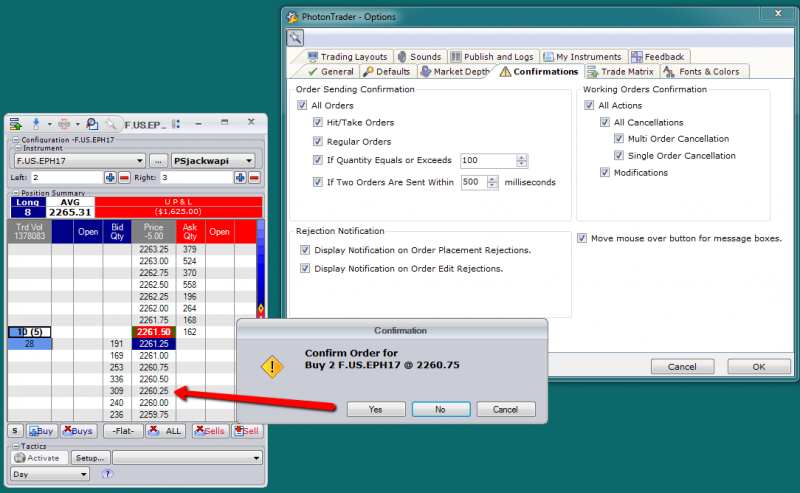
Task: Click Yes in the Confirmation dialog
Action: click(x=376, y=409)
